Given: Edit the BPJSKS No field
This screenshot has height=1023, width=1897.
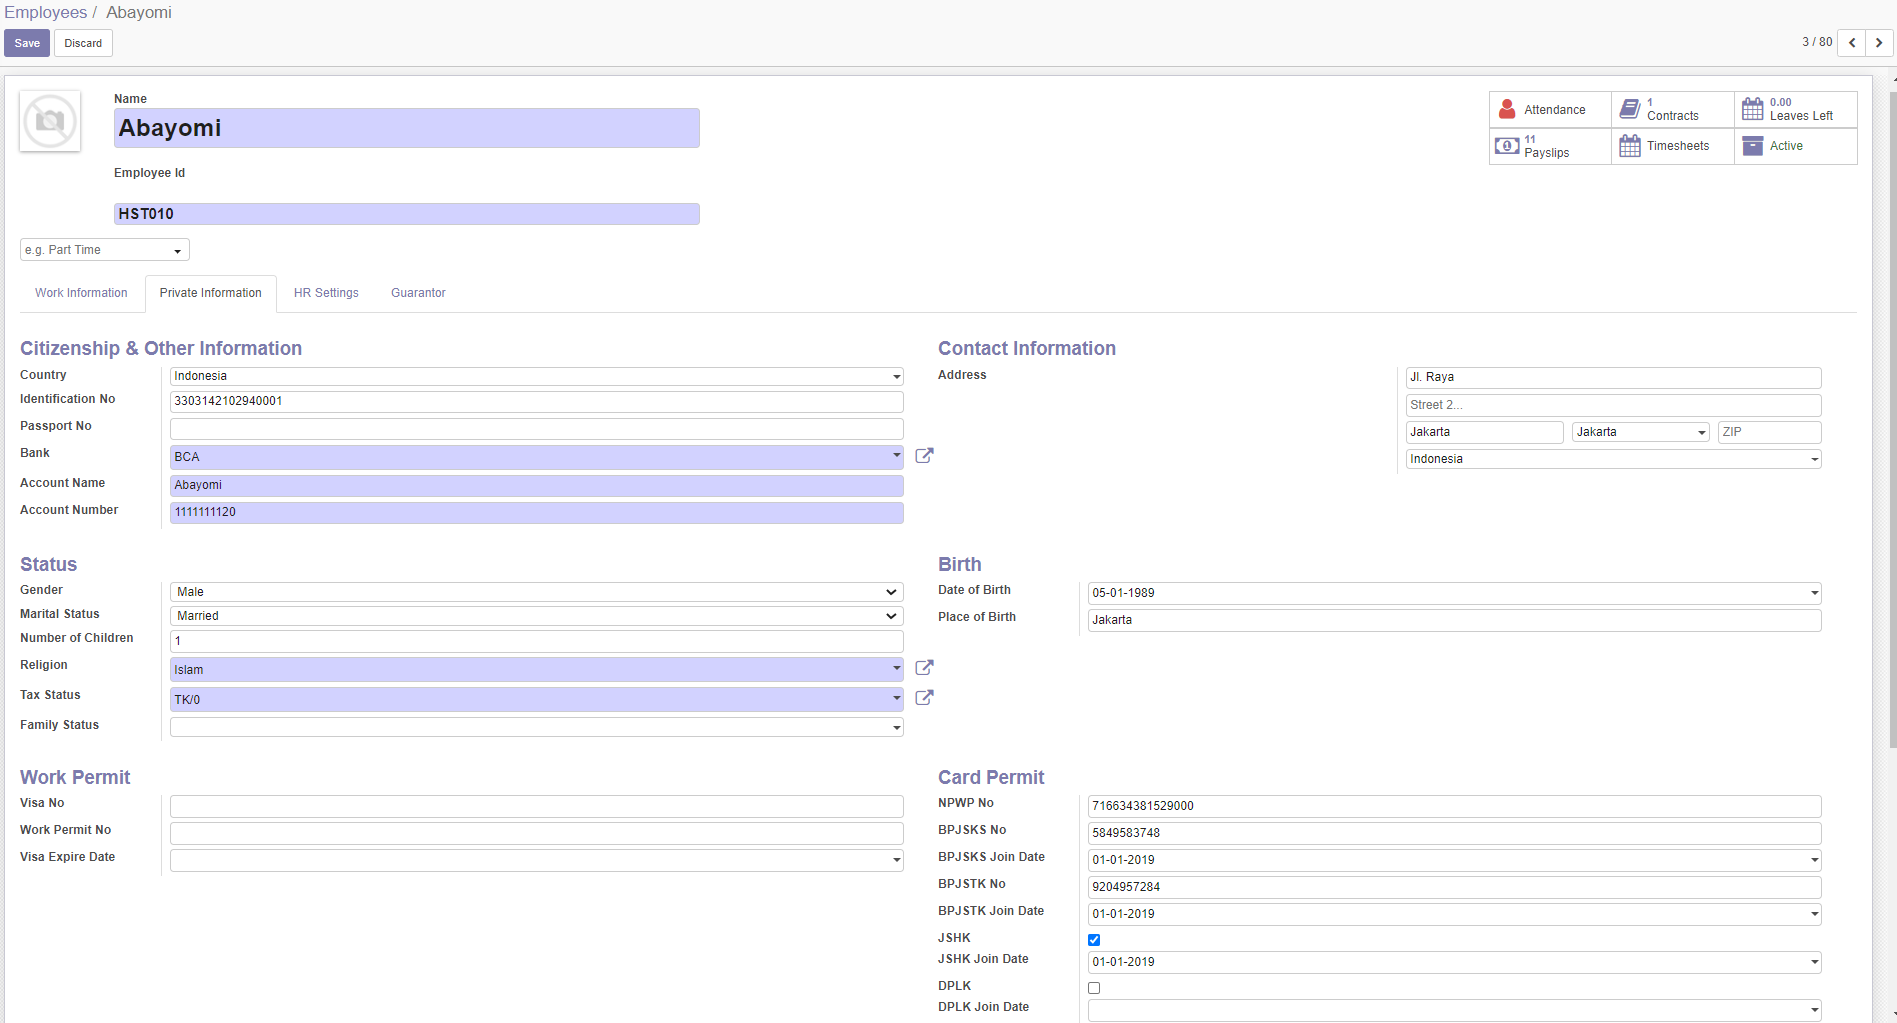Looking at the screenshot, I should point(1454,833).
